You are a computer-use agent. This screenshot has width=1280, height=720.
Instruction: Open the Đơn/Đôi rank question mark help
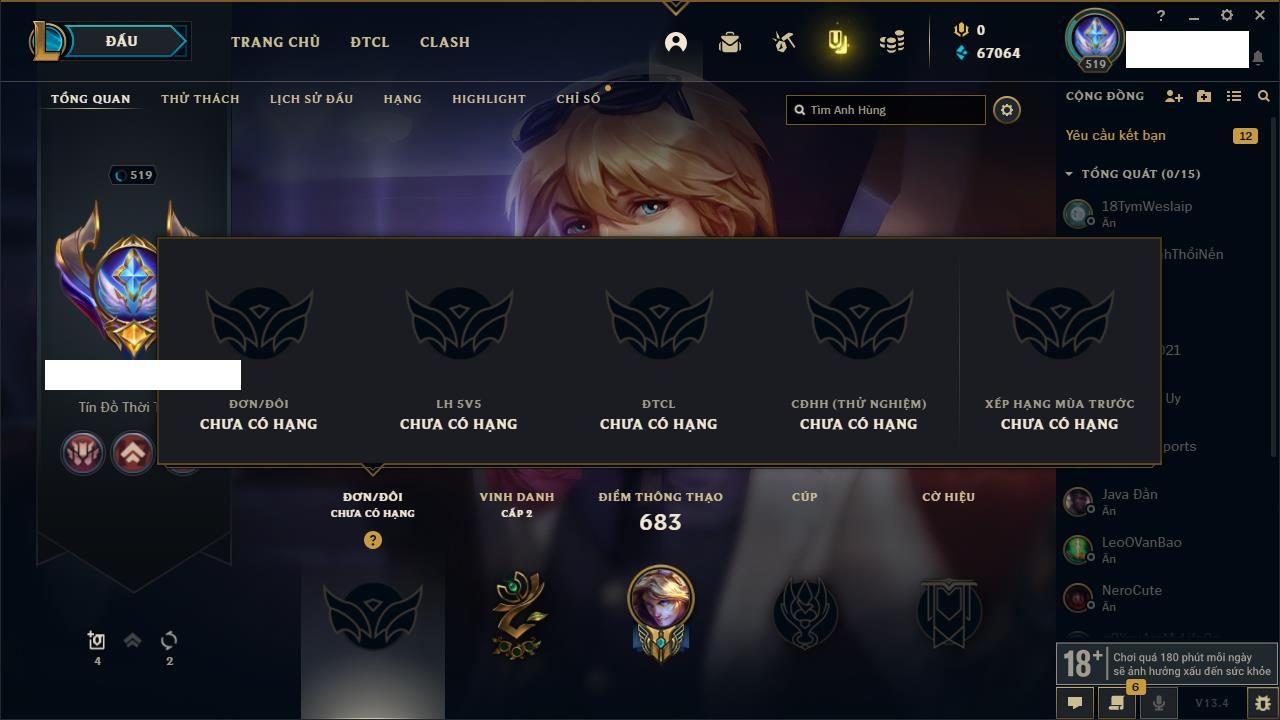[x=373, y=540]
